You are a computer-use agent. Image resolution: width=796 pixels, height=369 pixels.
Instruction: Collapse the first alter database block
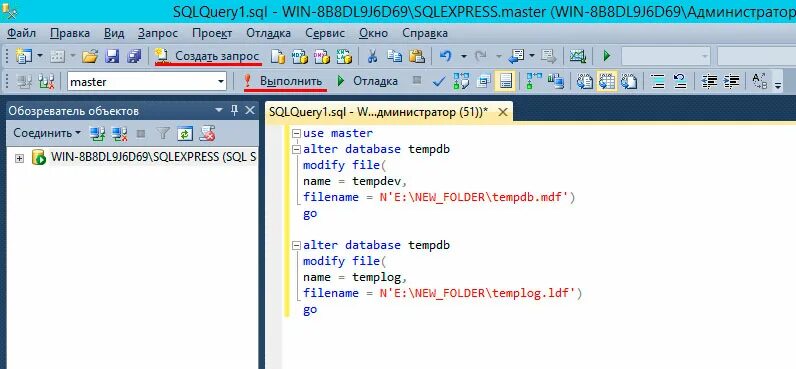coord(295,150)
